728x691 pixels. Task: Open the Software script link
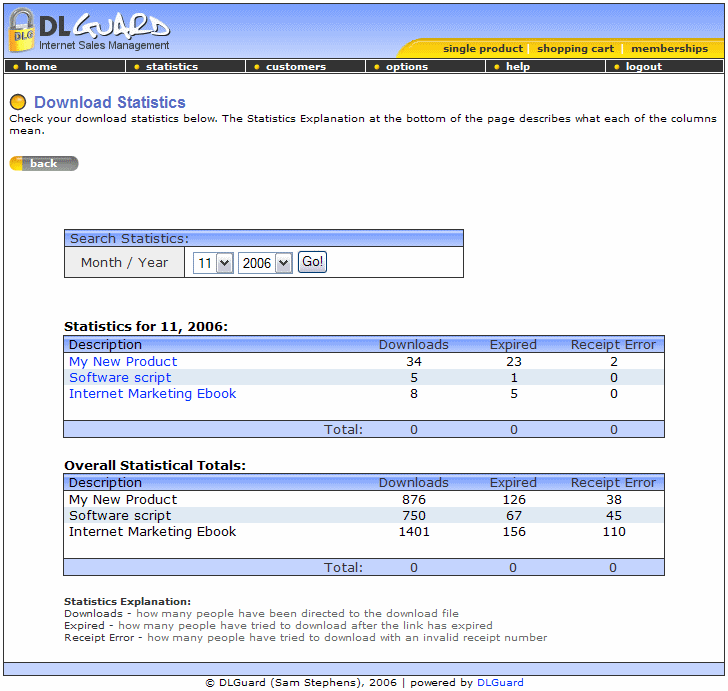(x=120, y=378)
